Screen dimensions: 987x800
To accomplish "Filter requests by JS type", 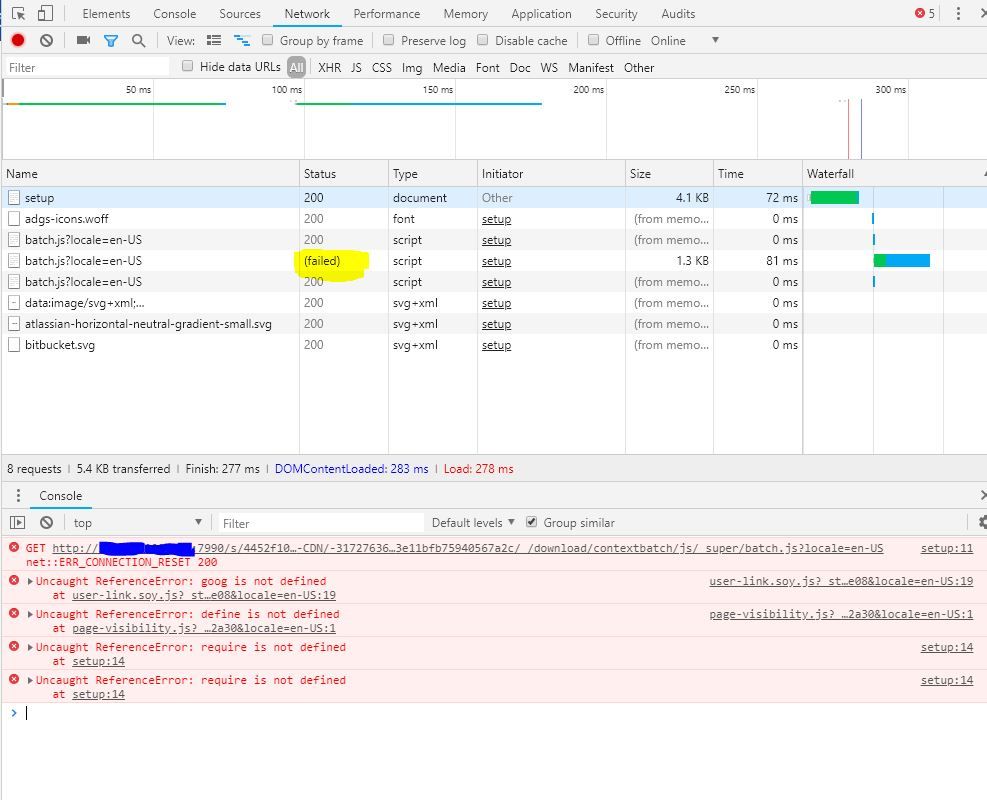I will 356,67.
